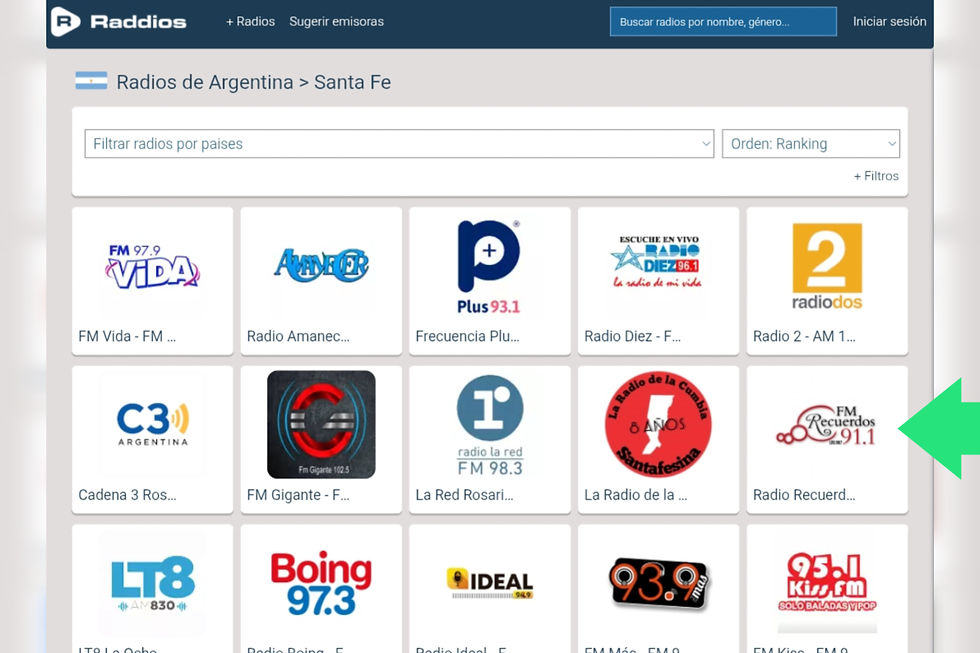The width and height of the screenshot is (980, 653).
Task: Click the 95.1 Kiss FM logo
Action: tap(827, 582)
